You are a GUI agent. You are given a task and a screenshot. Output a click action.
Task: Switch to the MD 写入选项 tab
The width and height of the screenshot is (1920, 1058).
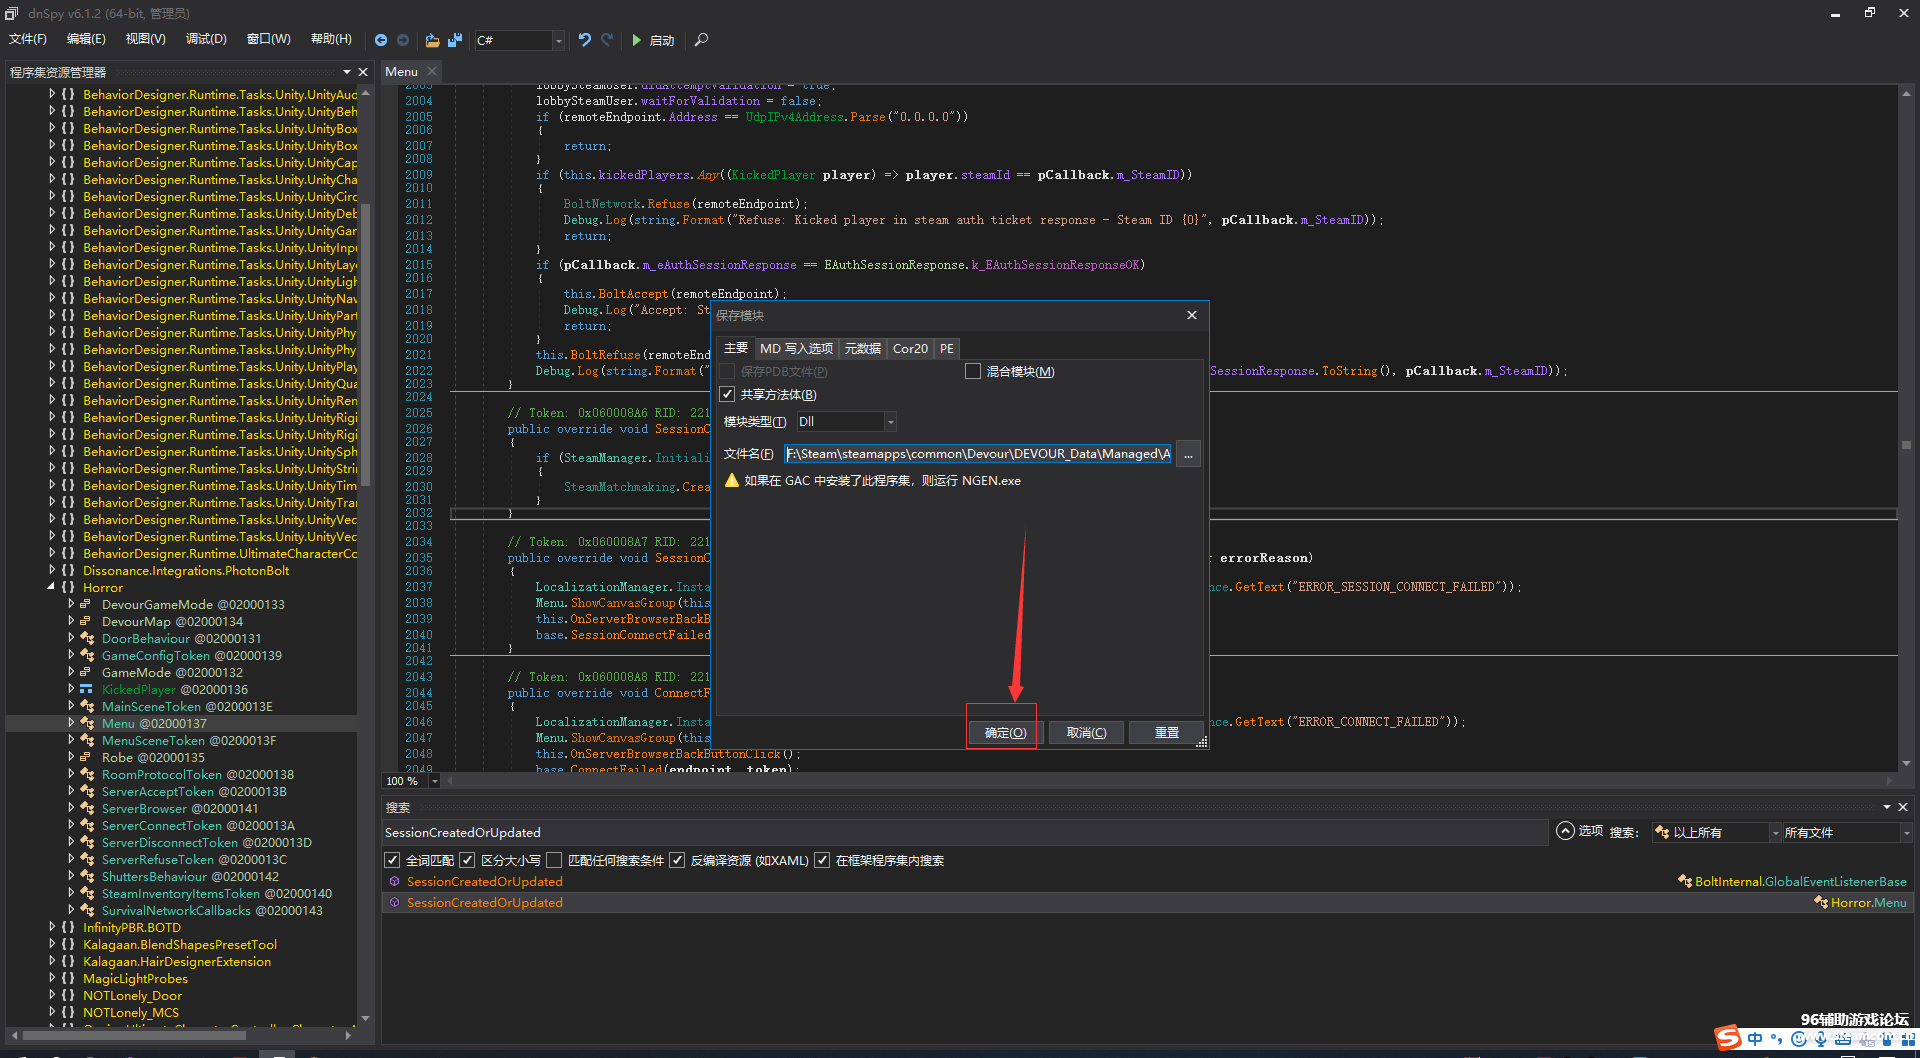click(x=796, y=348)
